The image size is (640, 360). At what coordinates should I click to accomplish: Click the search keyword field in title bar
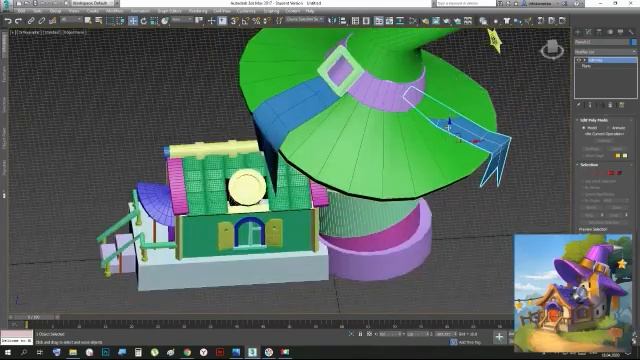tap(465, 3)
